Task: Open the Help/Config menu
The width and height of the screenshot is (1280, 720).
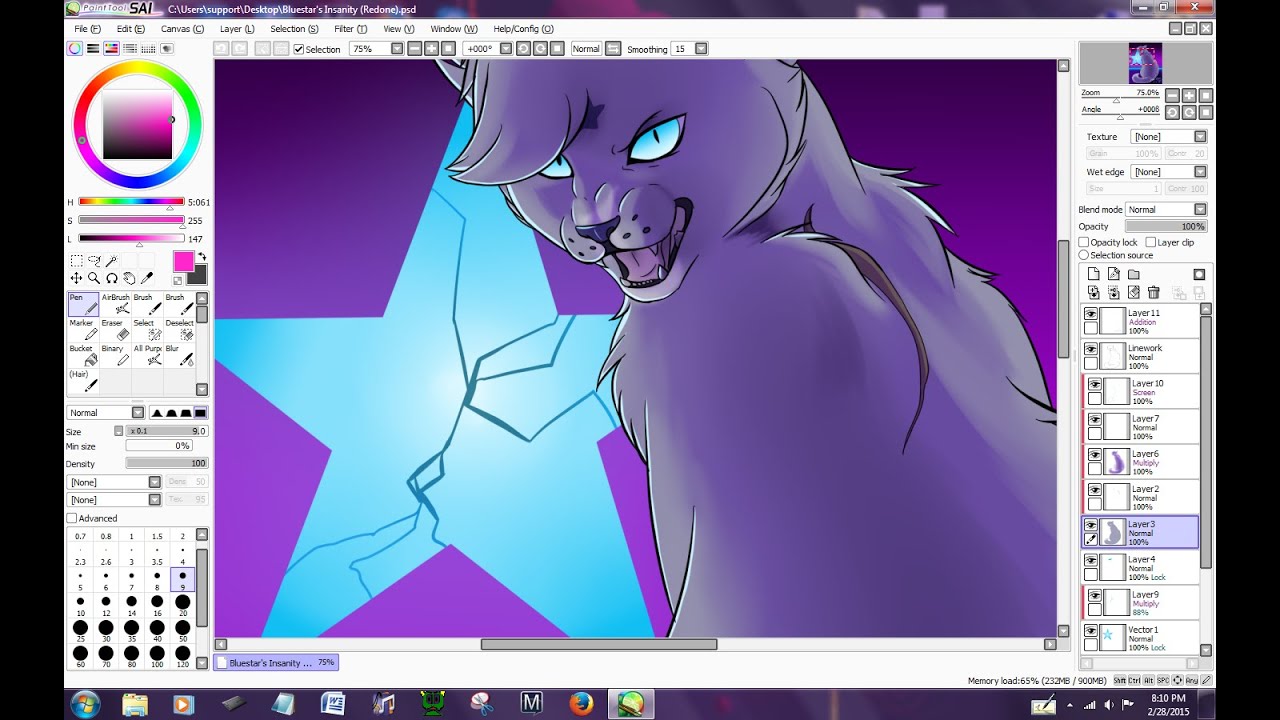Action: pos(523,29)
